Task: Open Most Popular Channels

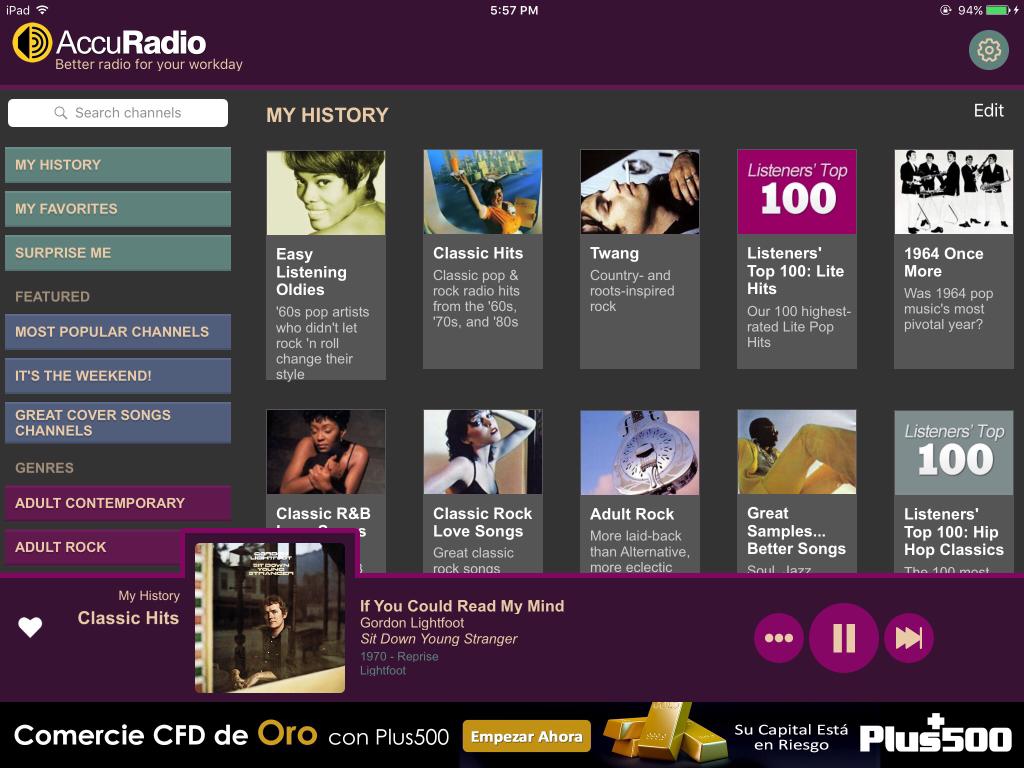Action: [x=118, y=332]
